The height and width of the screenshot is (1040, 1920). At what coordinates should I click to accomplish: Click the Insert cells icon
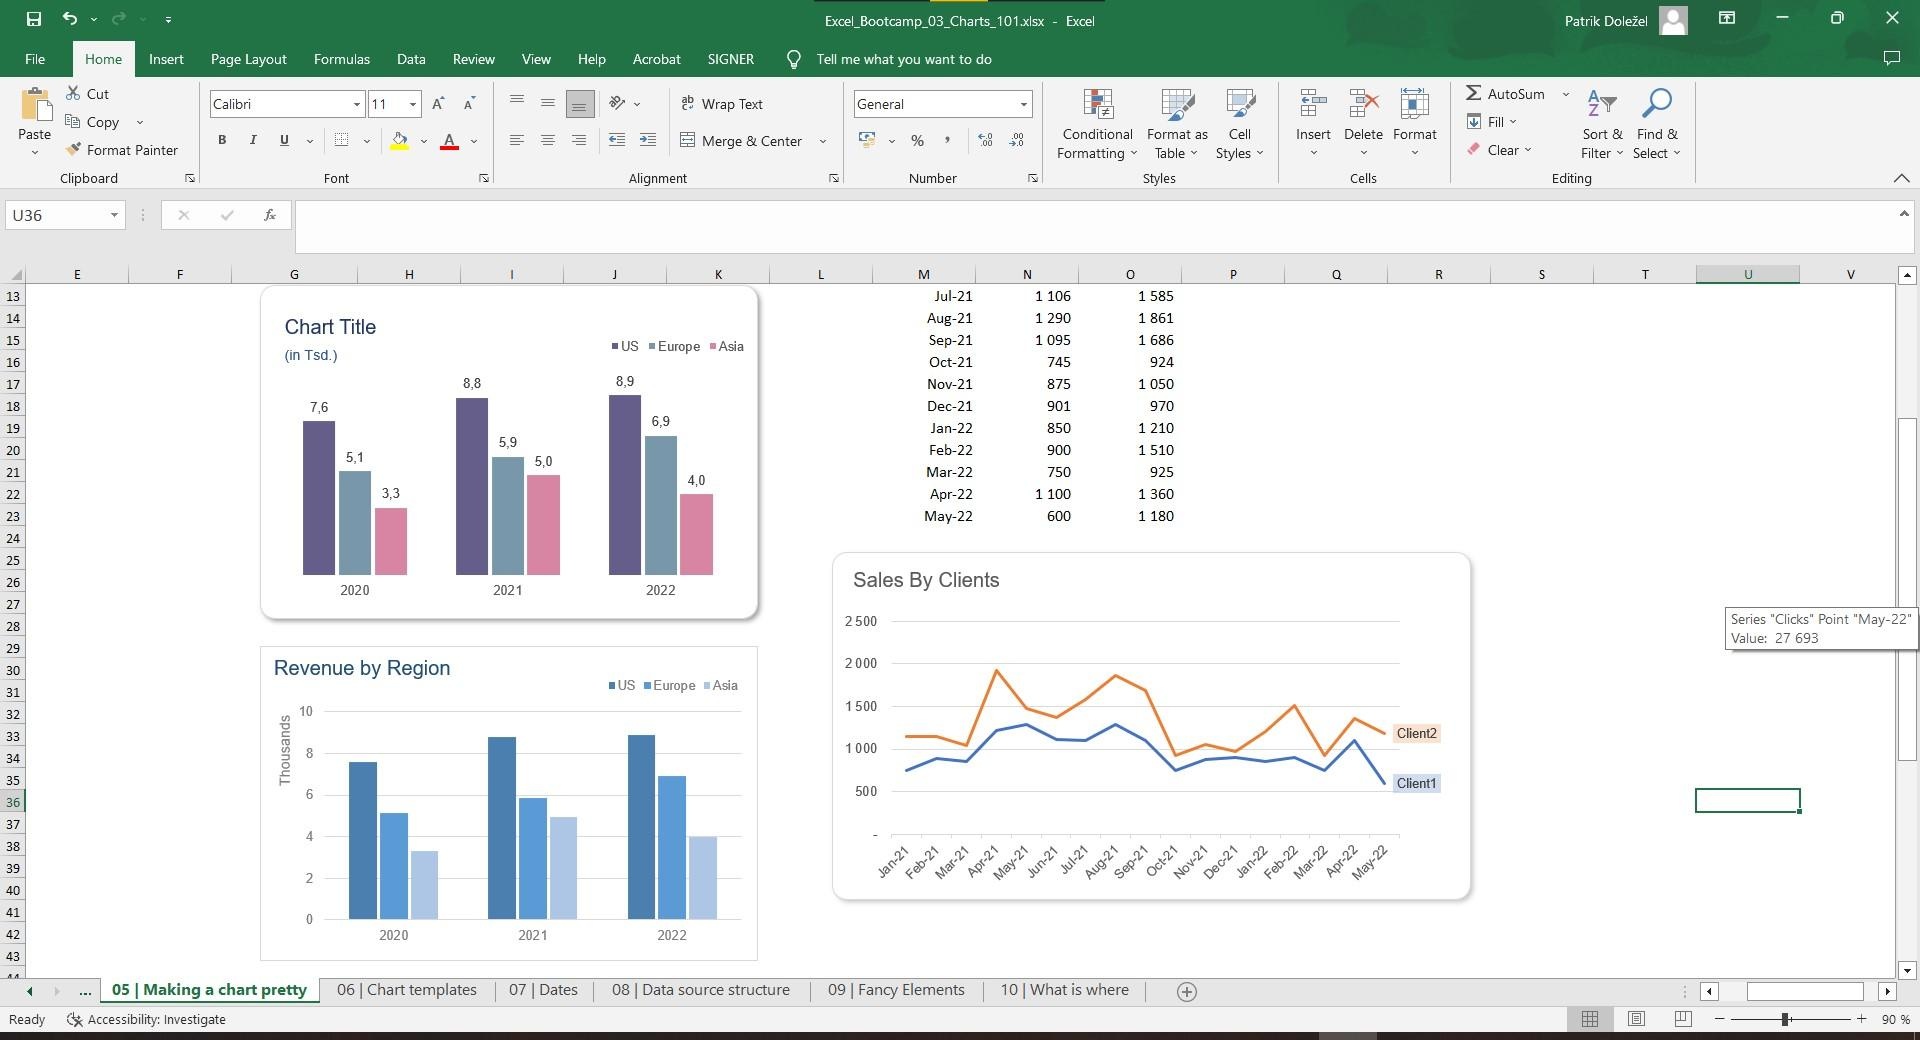point(1312,104)
